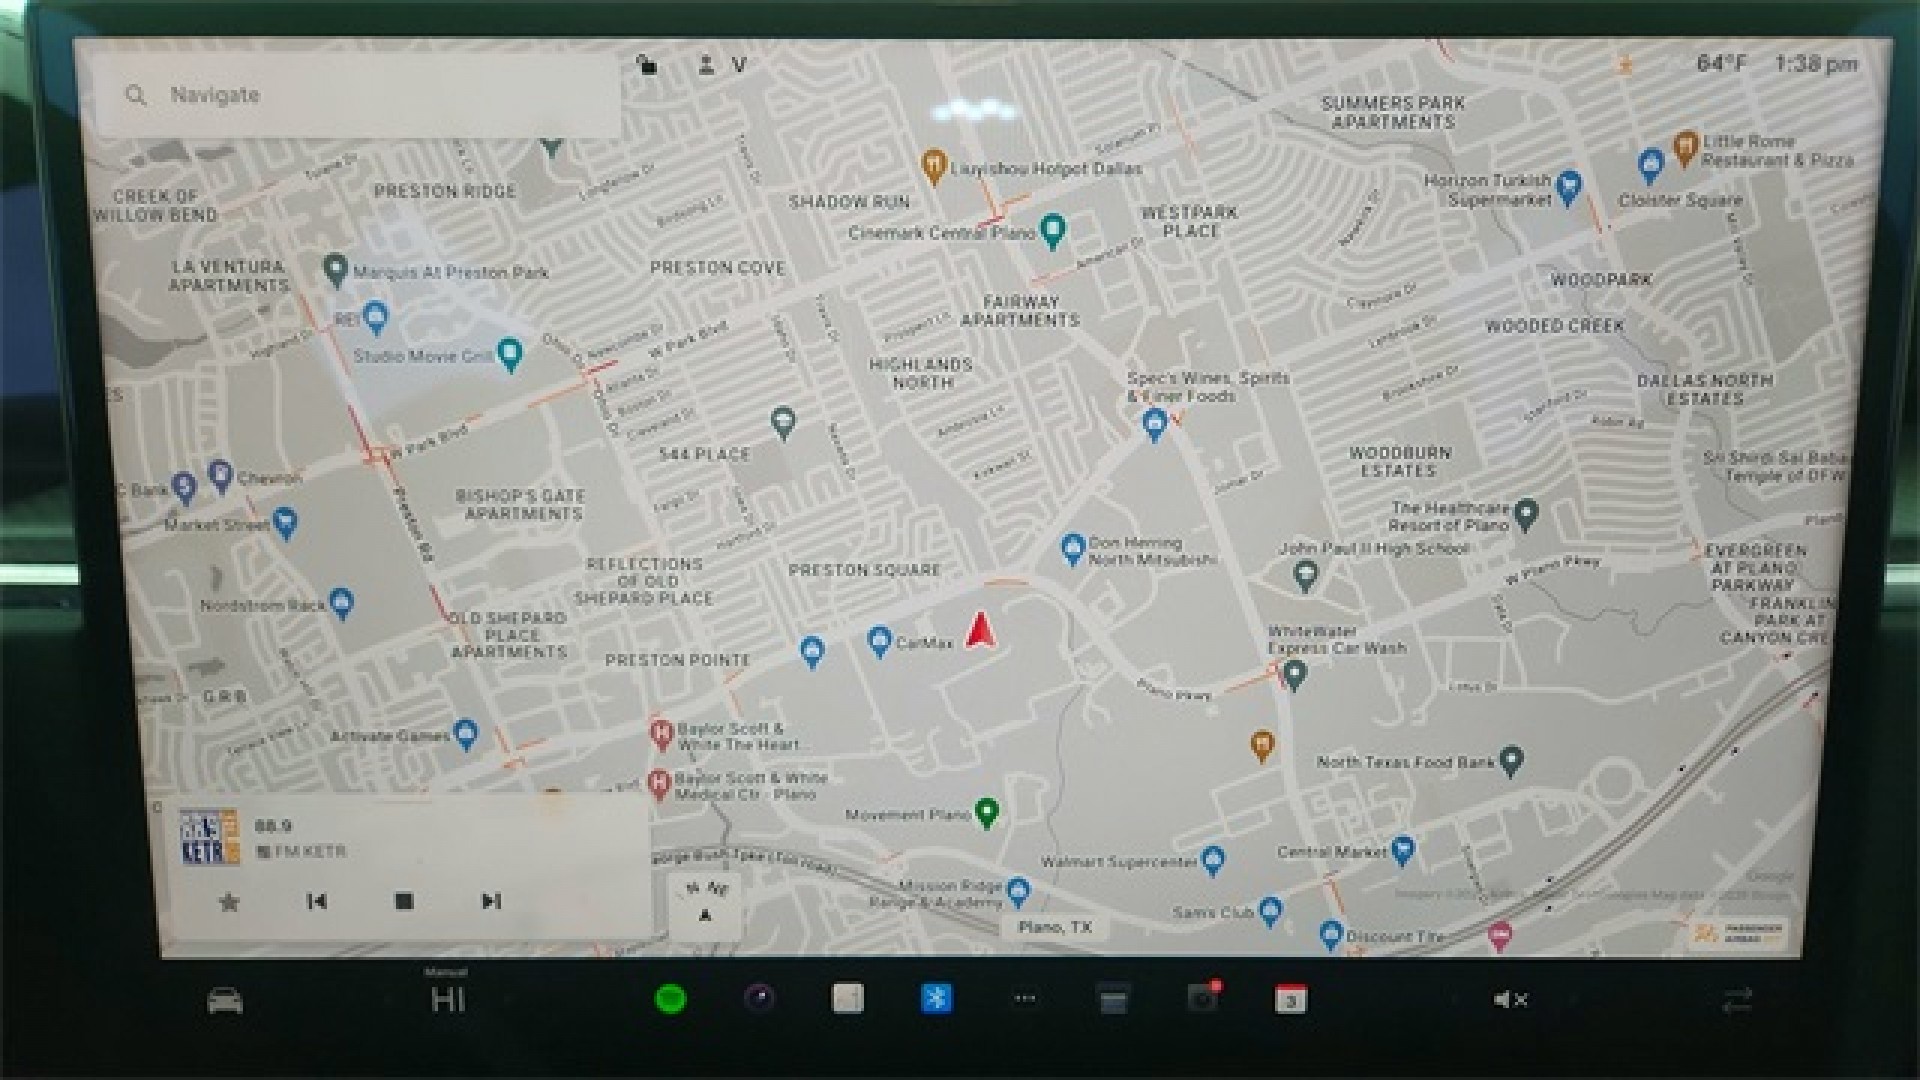This screenshot has width=1920, height=1080.
Task: Tap the Studio Movie Grill pin
Action: pyautogui.click(x=510, y=354)
